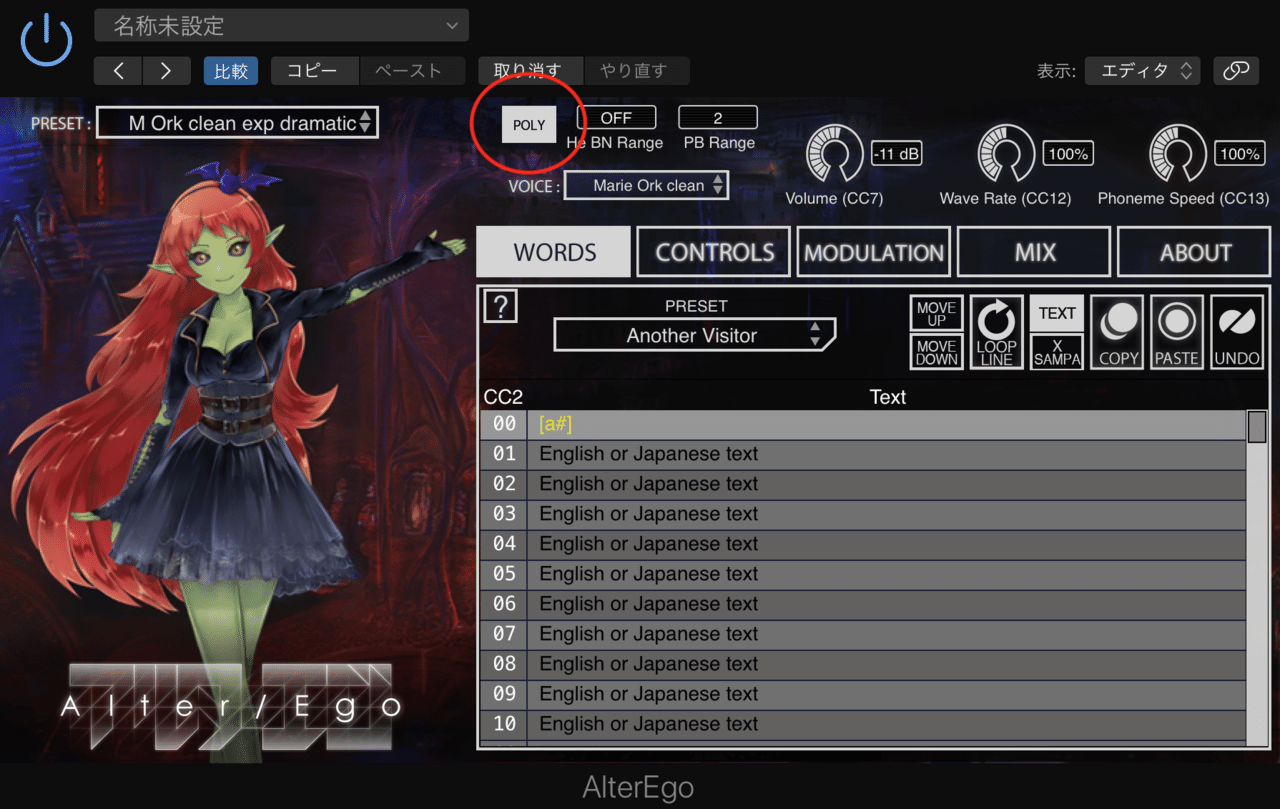Switch text entry to X SAMPA mode
The image size is (1280, 809).
pyautogui.click(x=1056, y=351)
